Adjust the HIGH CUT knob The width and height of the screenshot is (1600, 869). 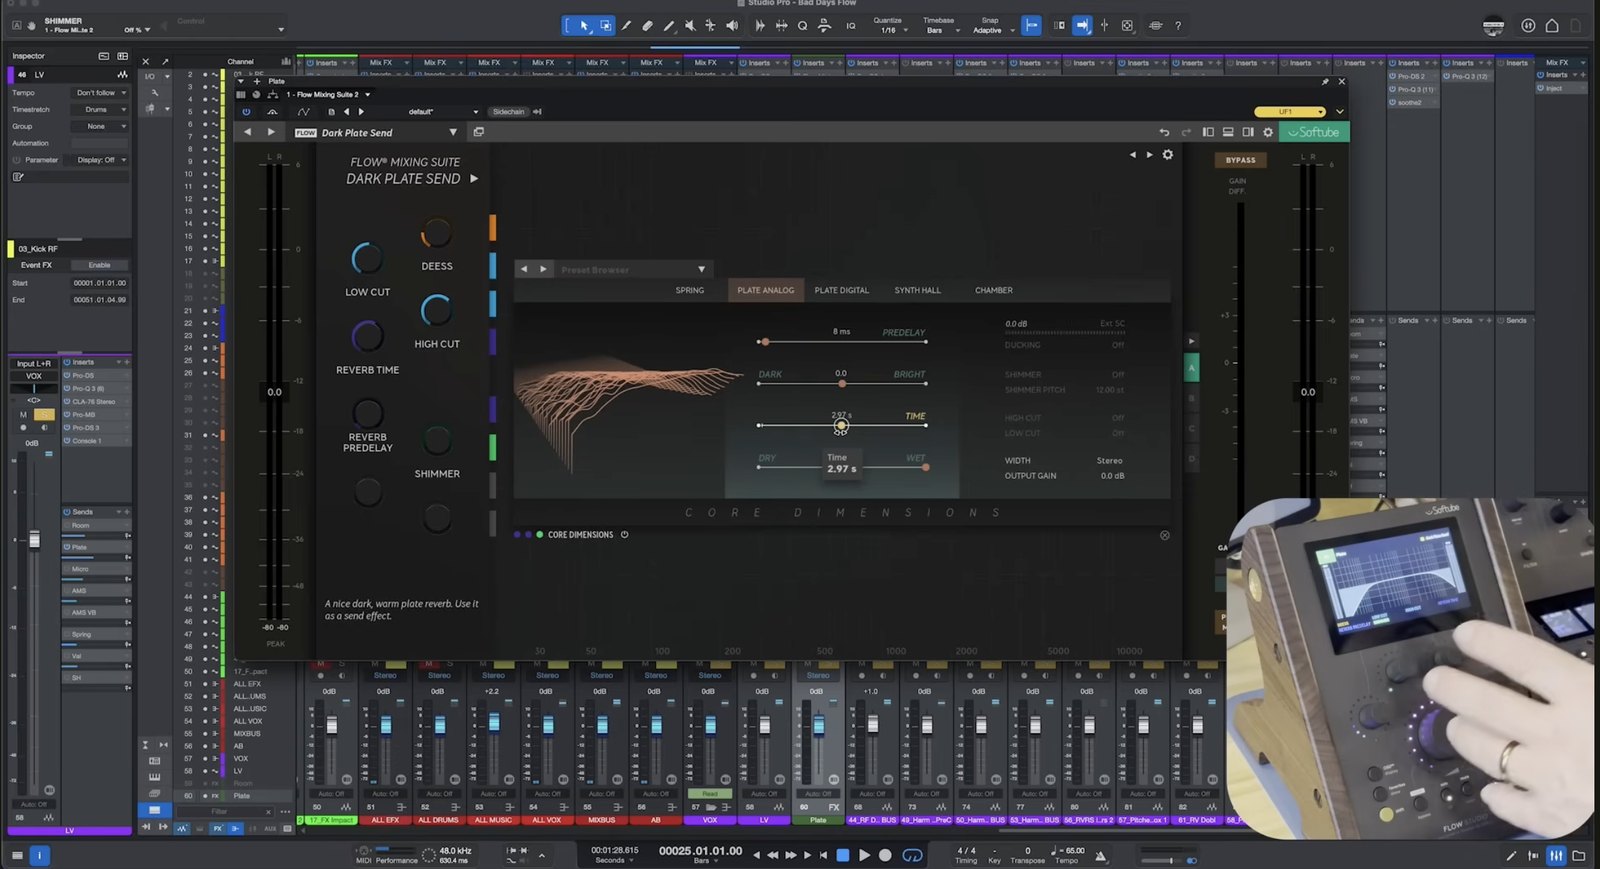click(x=436, y=310)
